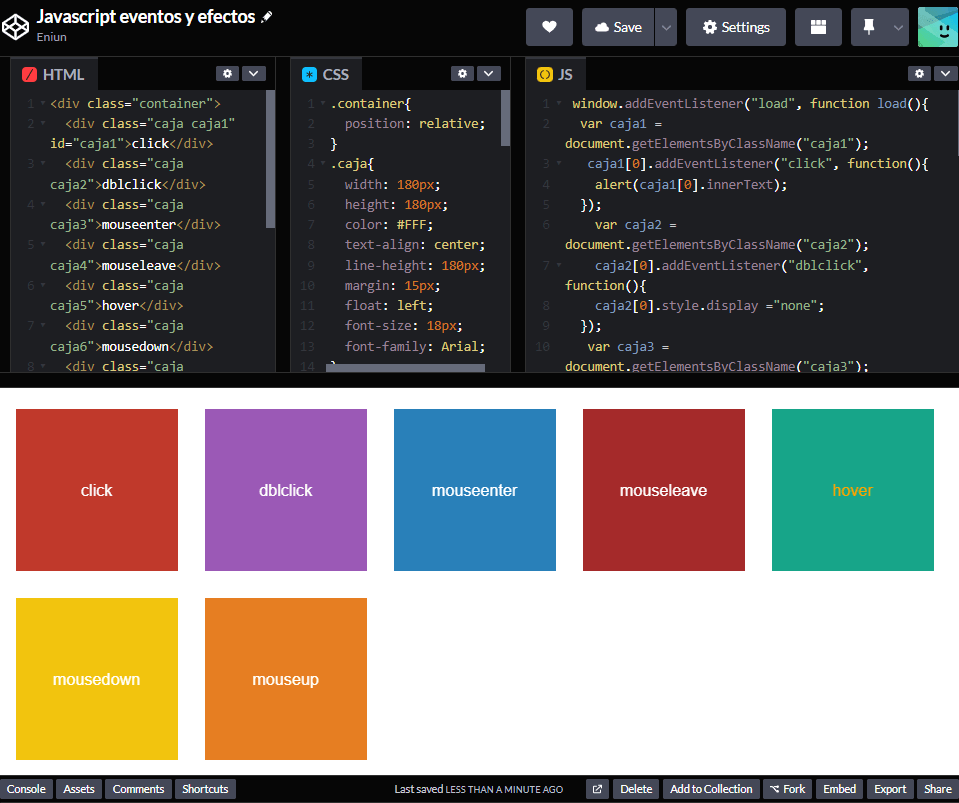Open pen Settings

736,27
